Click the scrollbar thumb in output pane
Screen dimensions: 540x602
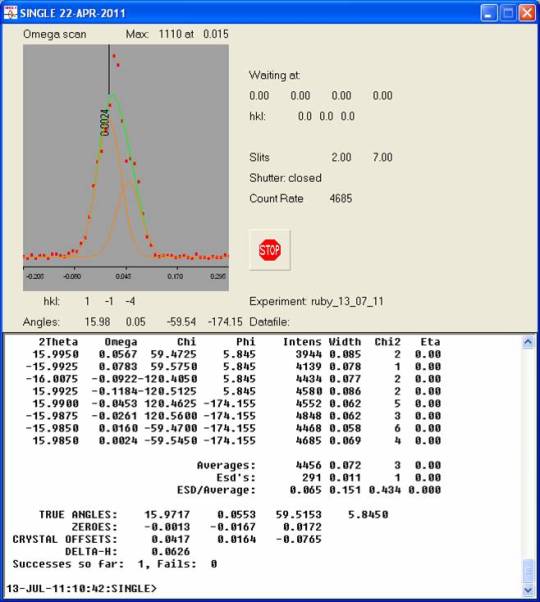(x=528, y=571)
